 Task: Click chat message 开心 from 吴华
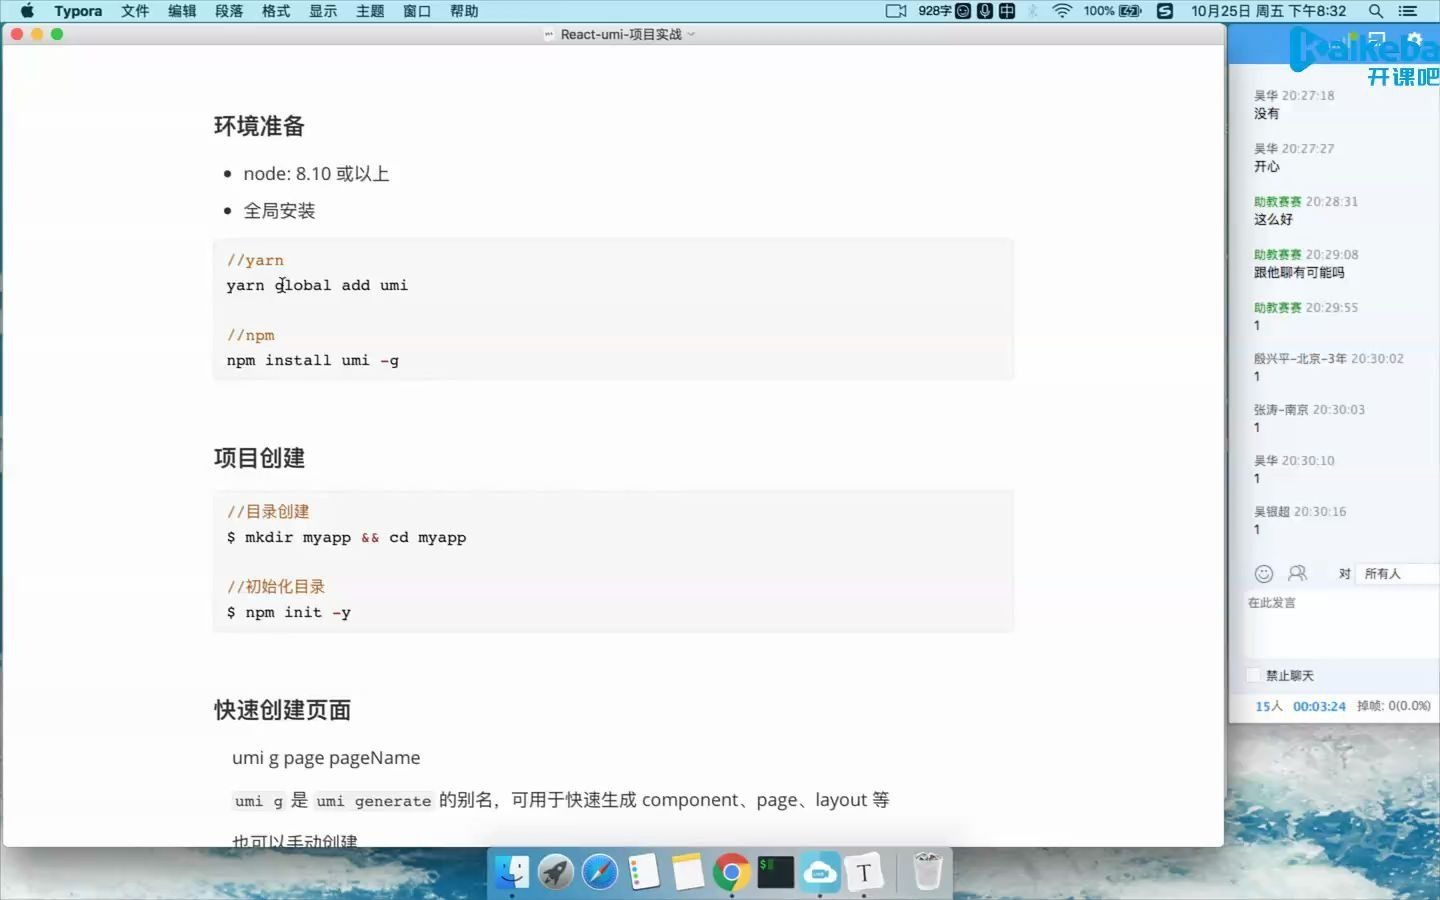tap(1267, 166)
